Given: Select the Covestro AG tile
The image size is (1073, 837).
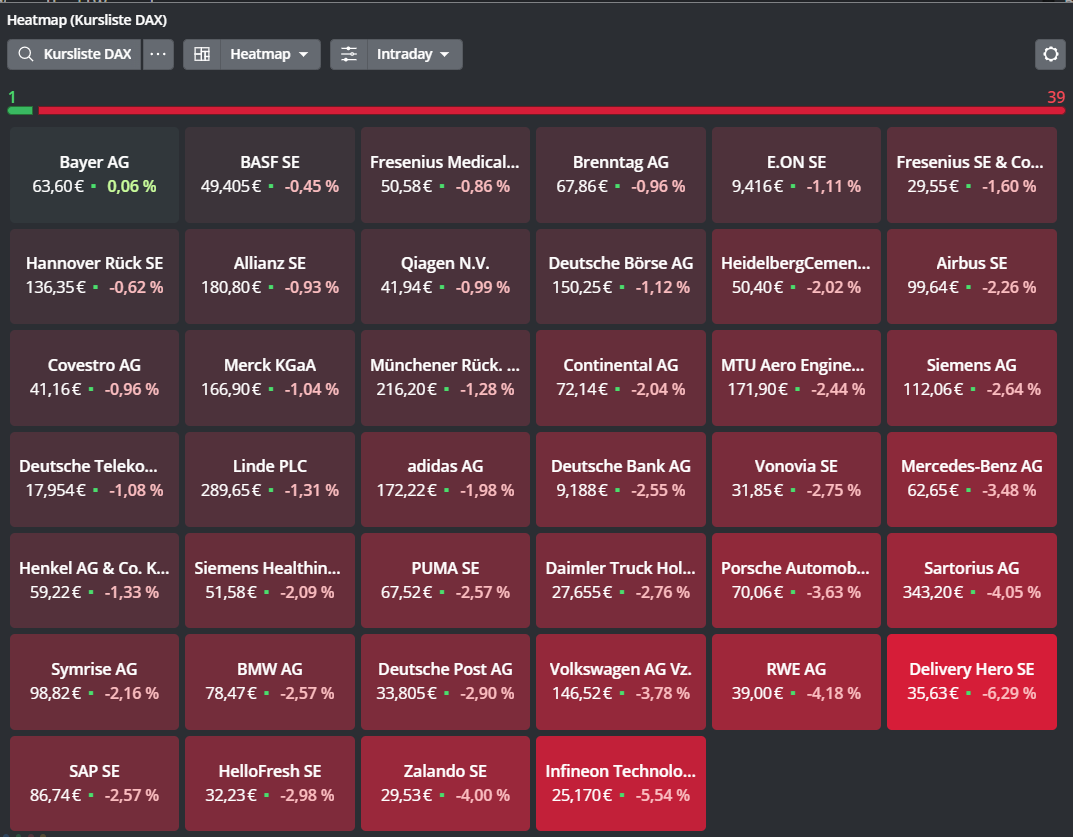Looking at the screenshot, I should [94, 378].
